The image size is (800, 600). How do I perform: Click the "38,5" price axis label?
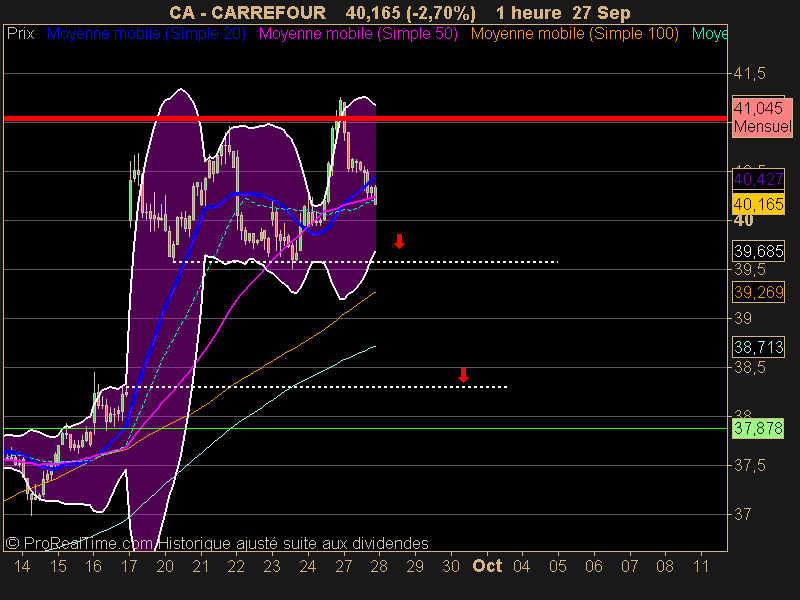(749, 367)
